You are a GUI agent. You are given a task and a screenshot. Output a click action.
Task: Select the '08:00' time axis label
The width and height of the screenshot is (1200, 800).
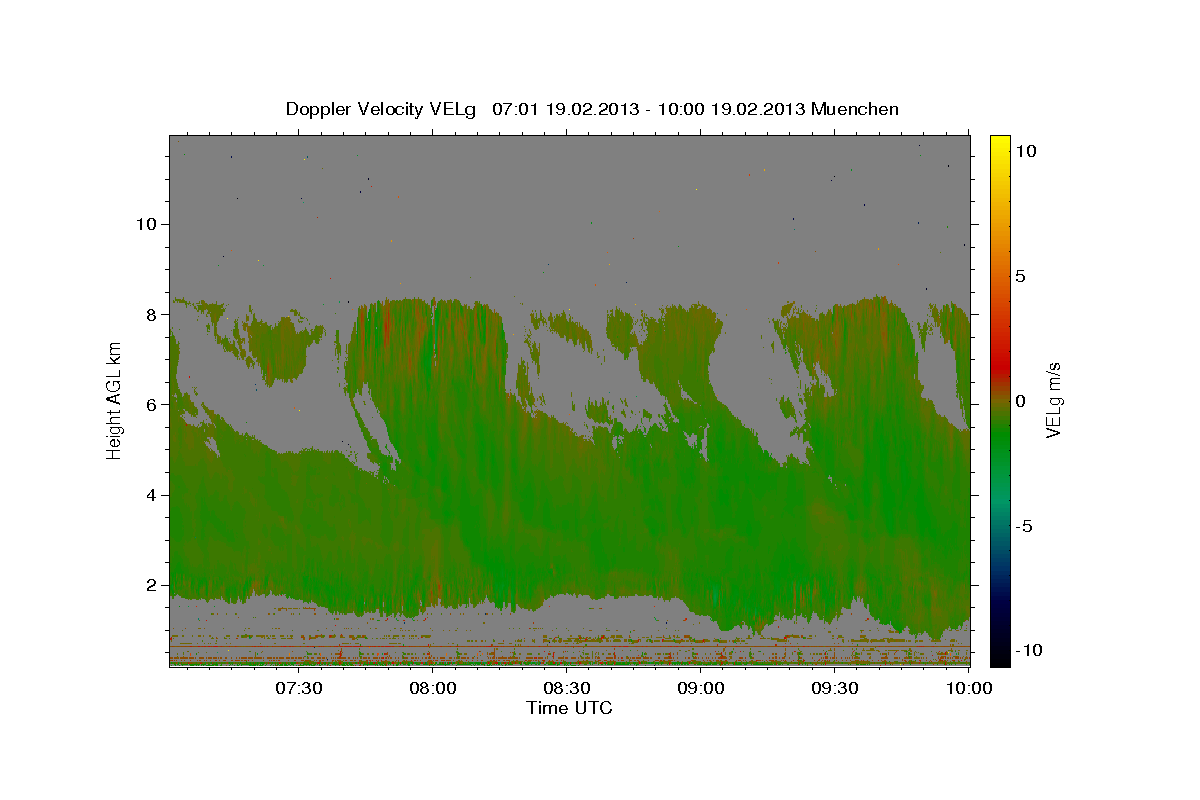tap(433, 688)
